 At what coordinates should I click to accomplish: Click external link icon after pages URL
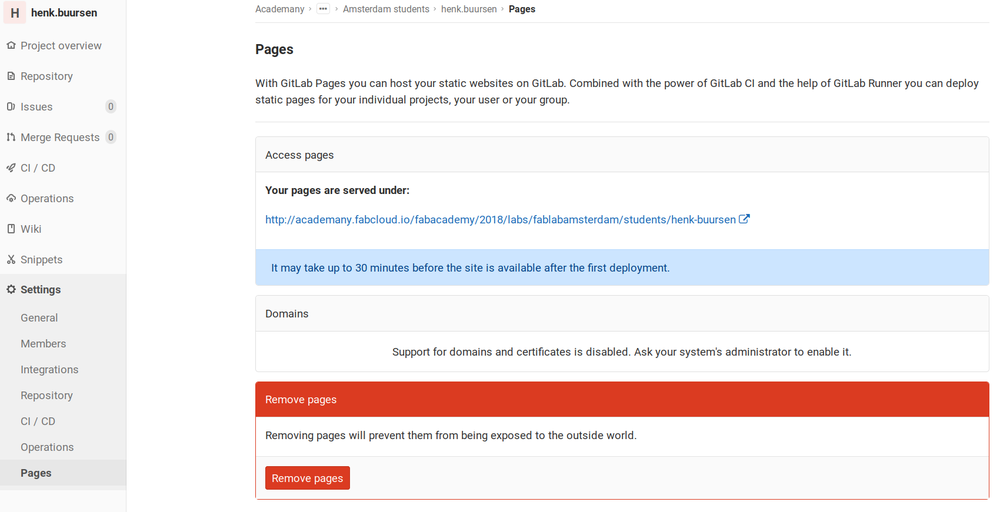744,219
